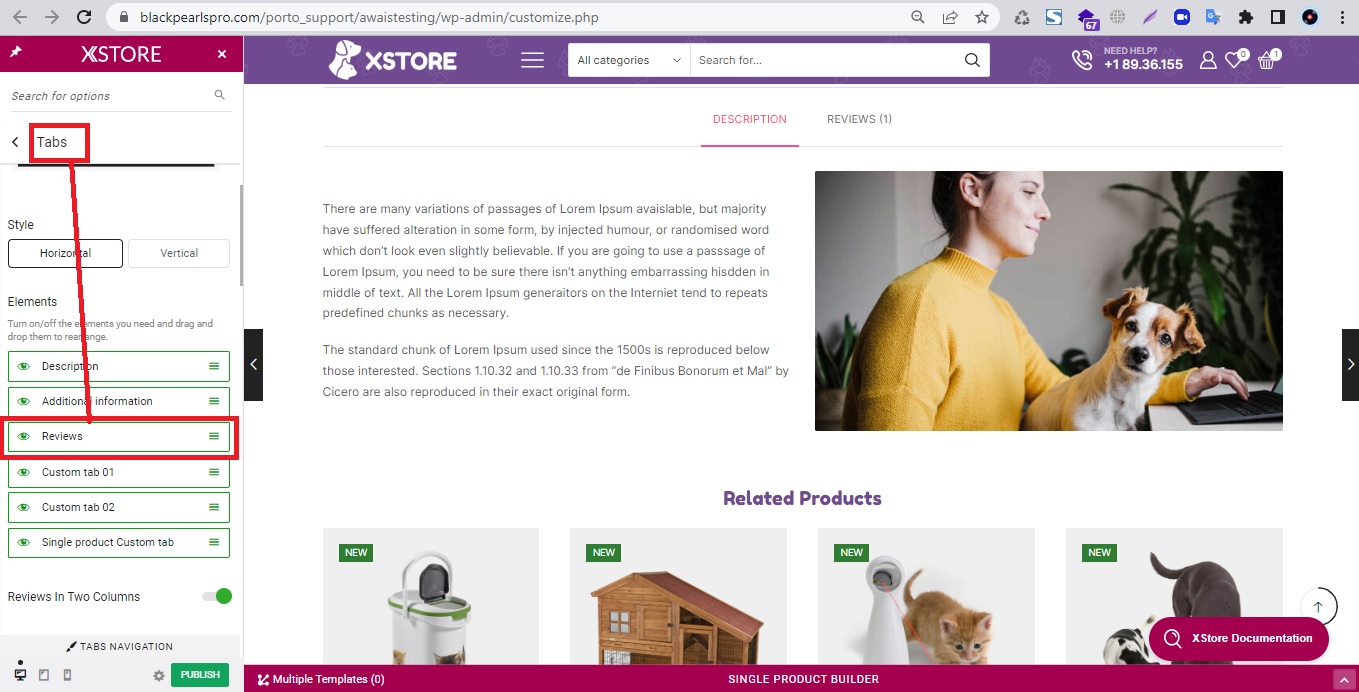The image size is (1359, 692).
Task: Click the search magnifier in store header
Action: click(x=972, y=60)
